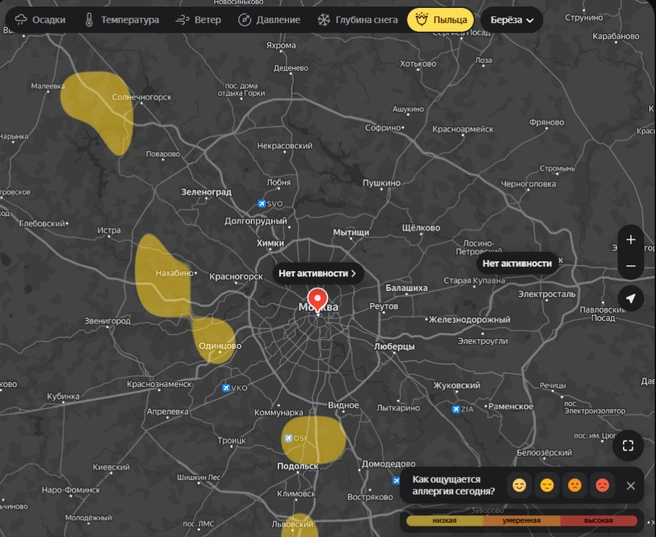Open the 'Нет активности' popup over Moscow
656x537 pixels.
click(x=317, y=274)
